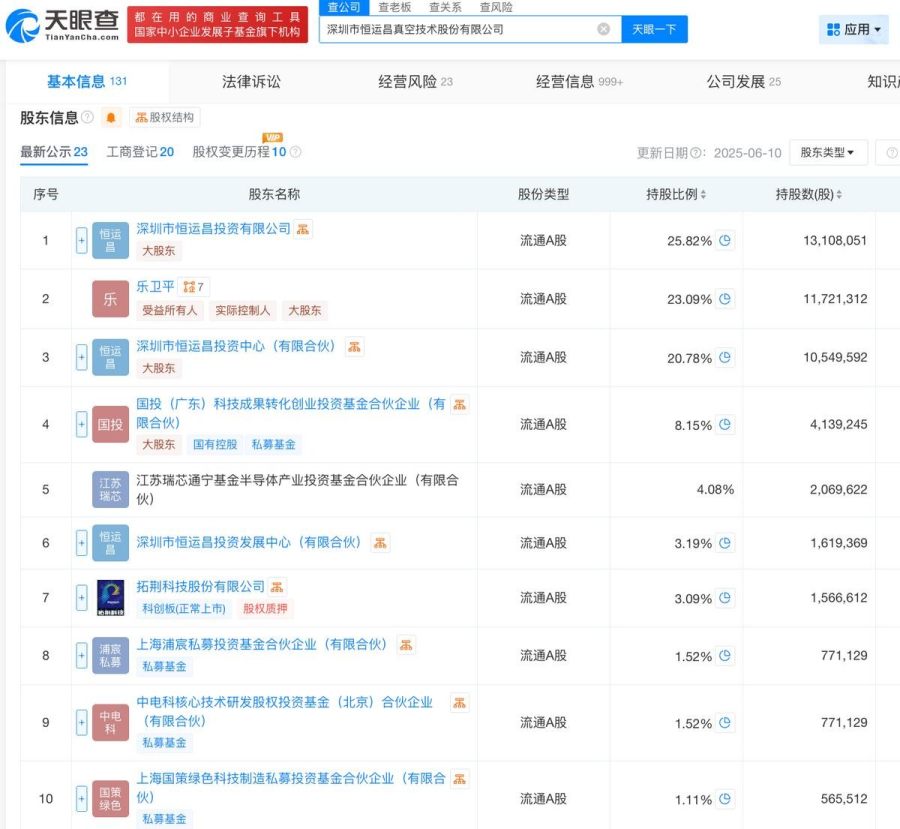Click pie chart icon next to 3.19%

click(x=725, y=543)
